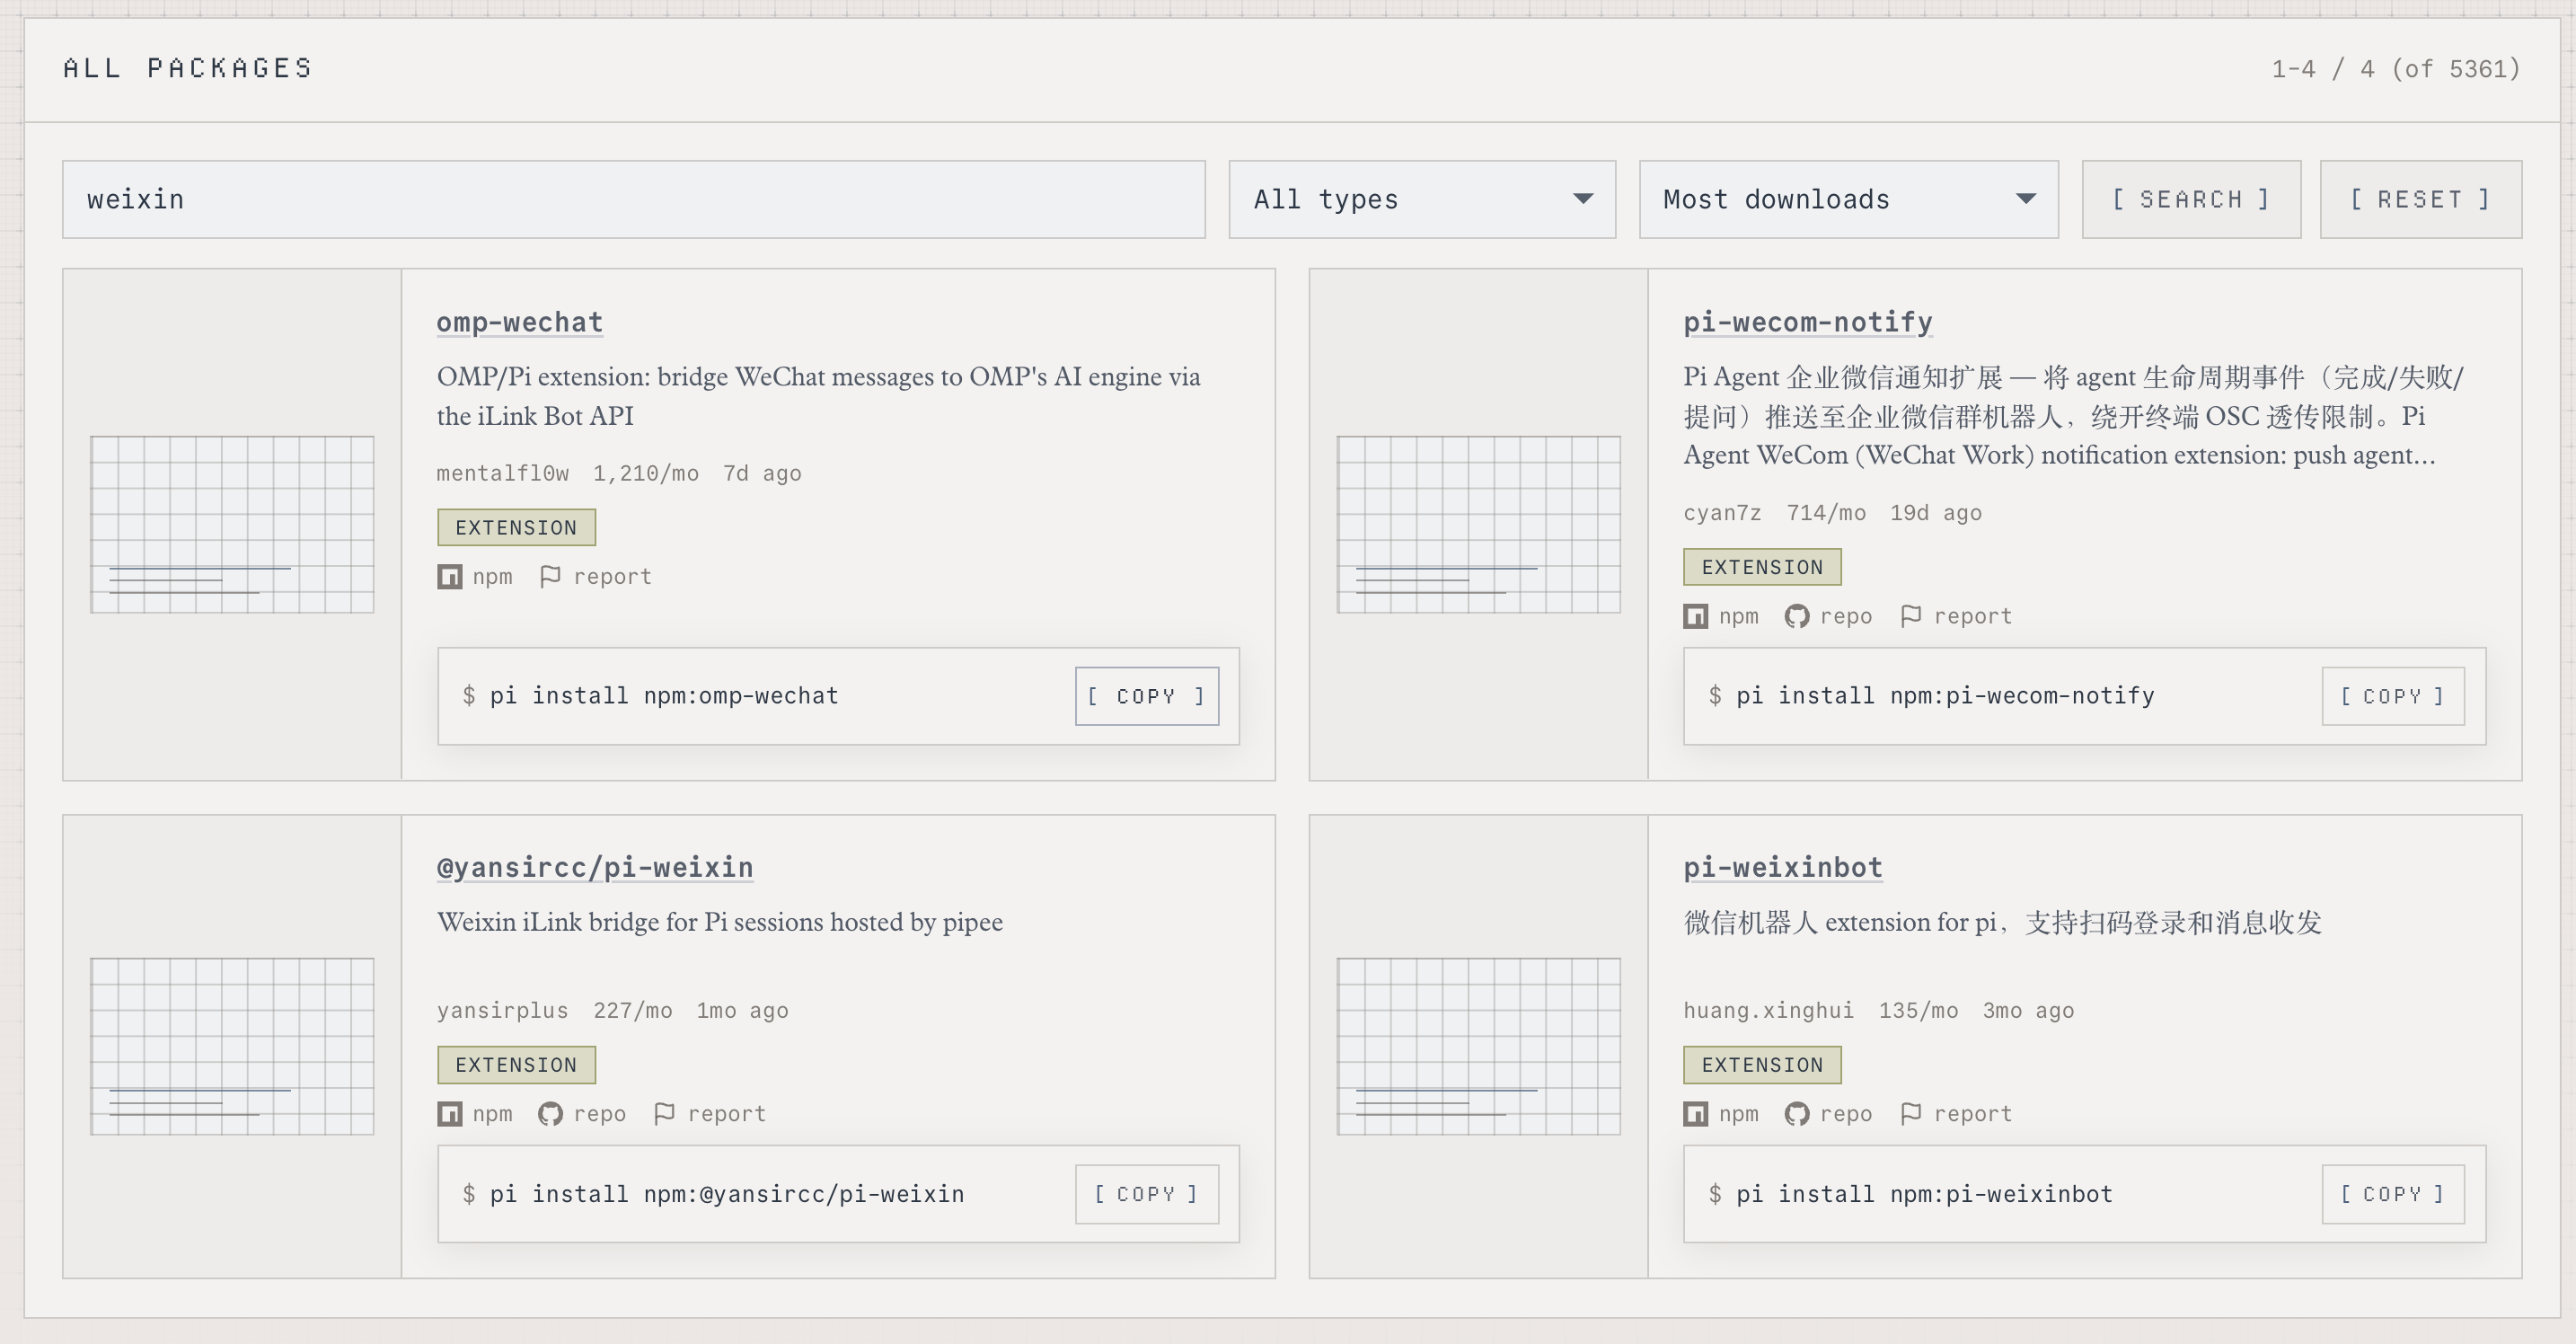The height and width of the screenshot is (1344, 2576).
Task: Click the "Weixin iLink bridge for Pi sessions" description
Action: 720,922
